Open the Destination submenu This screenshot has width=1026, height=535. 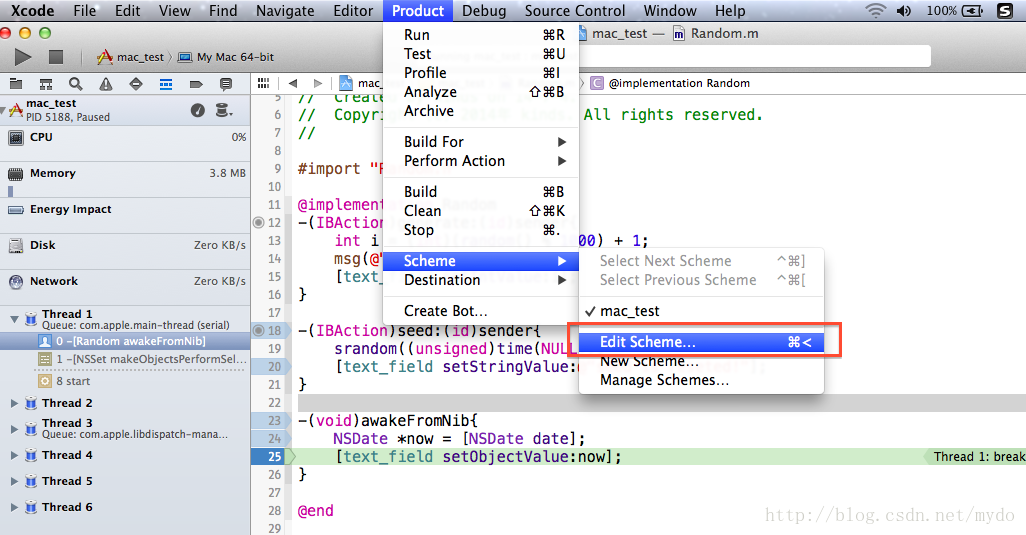(481, 280)
